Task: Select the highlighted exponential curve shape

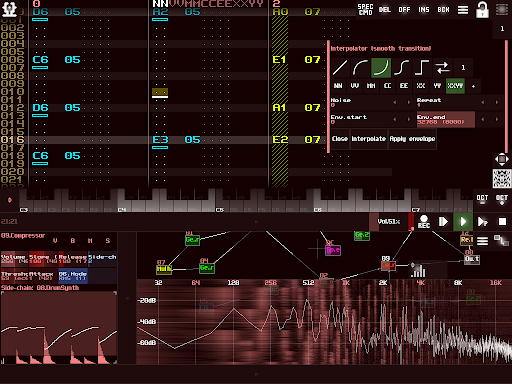Action: (381, 68)
